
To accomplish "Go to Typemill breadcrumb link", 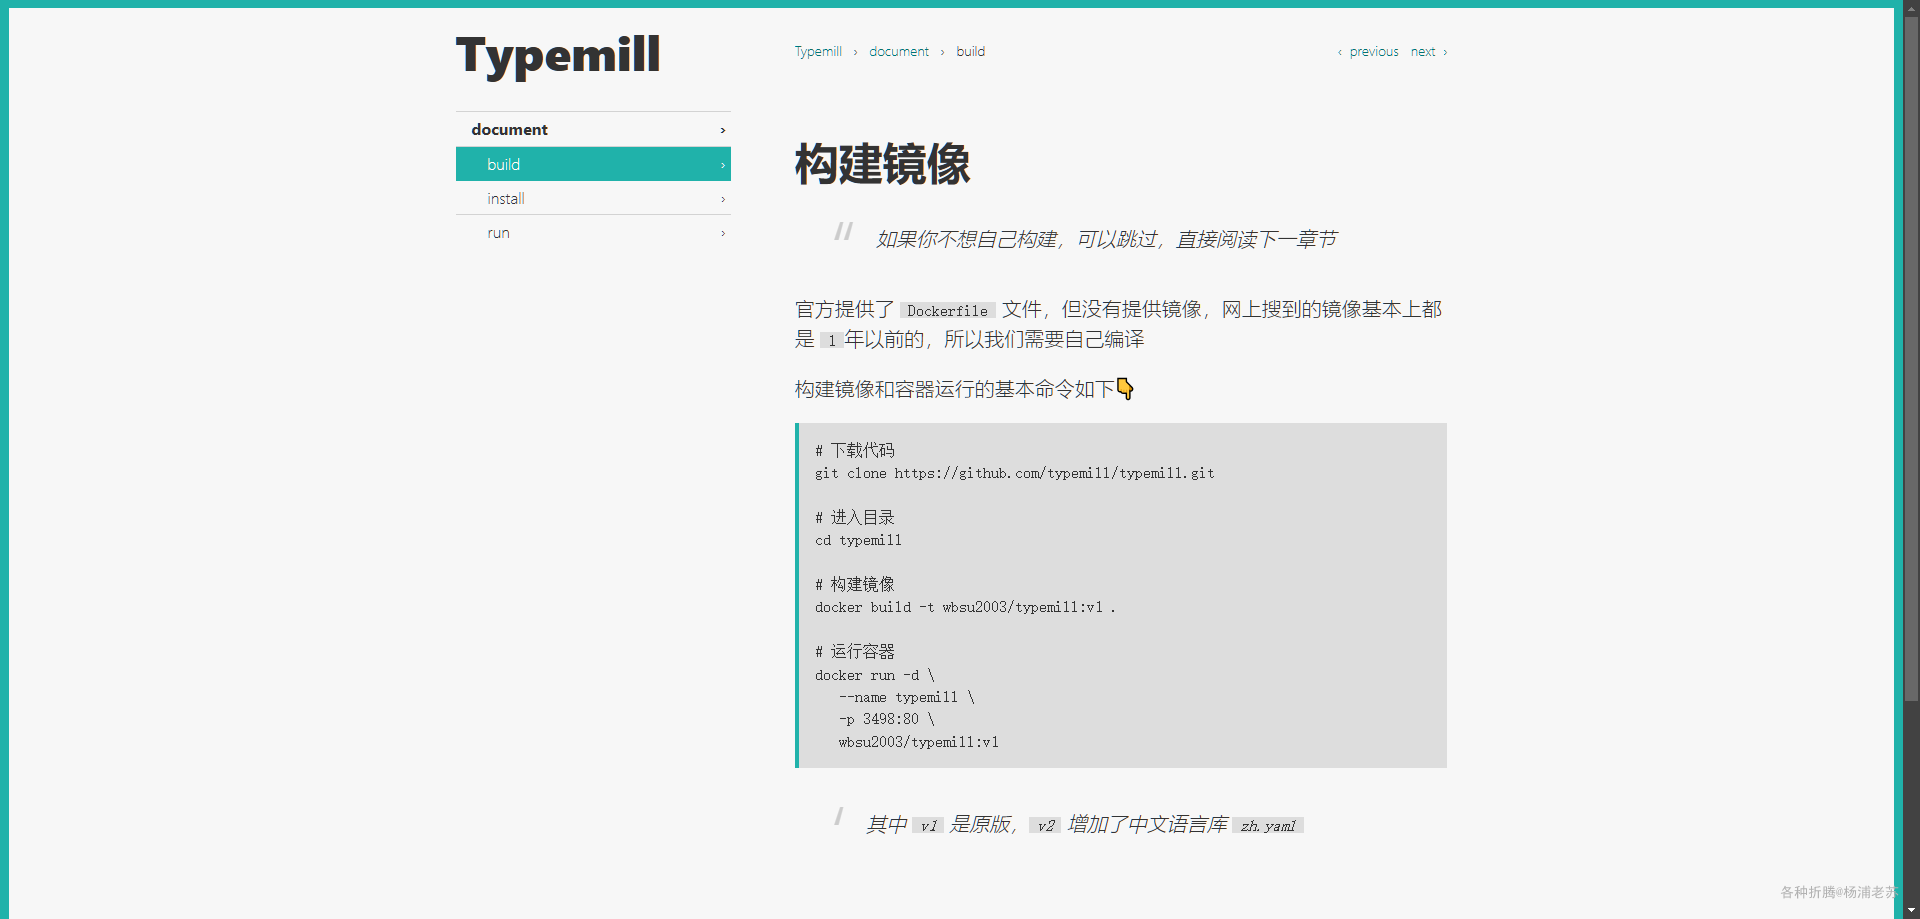I will pos(818,51).
